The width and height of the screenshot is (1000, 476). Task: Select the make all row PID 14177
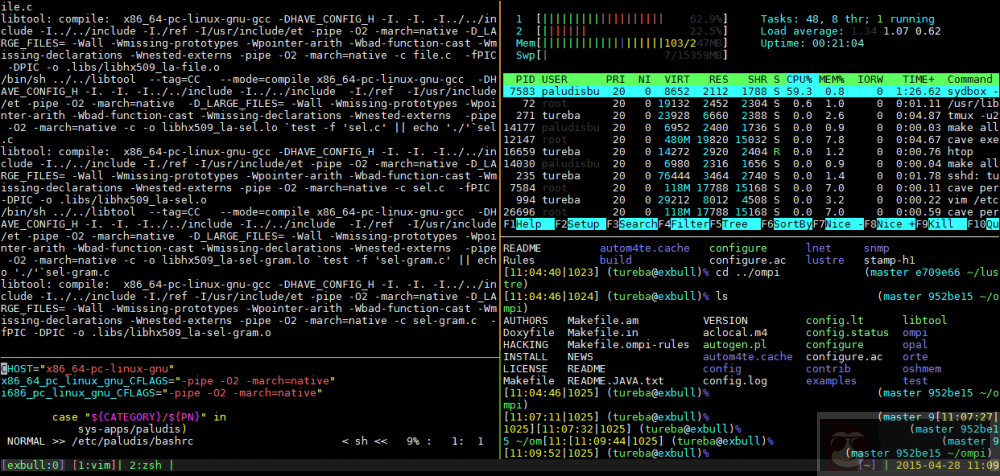pyautogui.click(x=751, y=128)
